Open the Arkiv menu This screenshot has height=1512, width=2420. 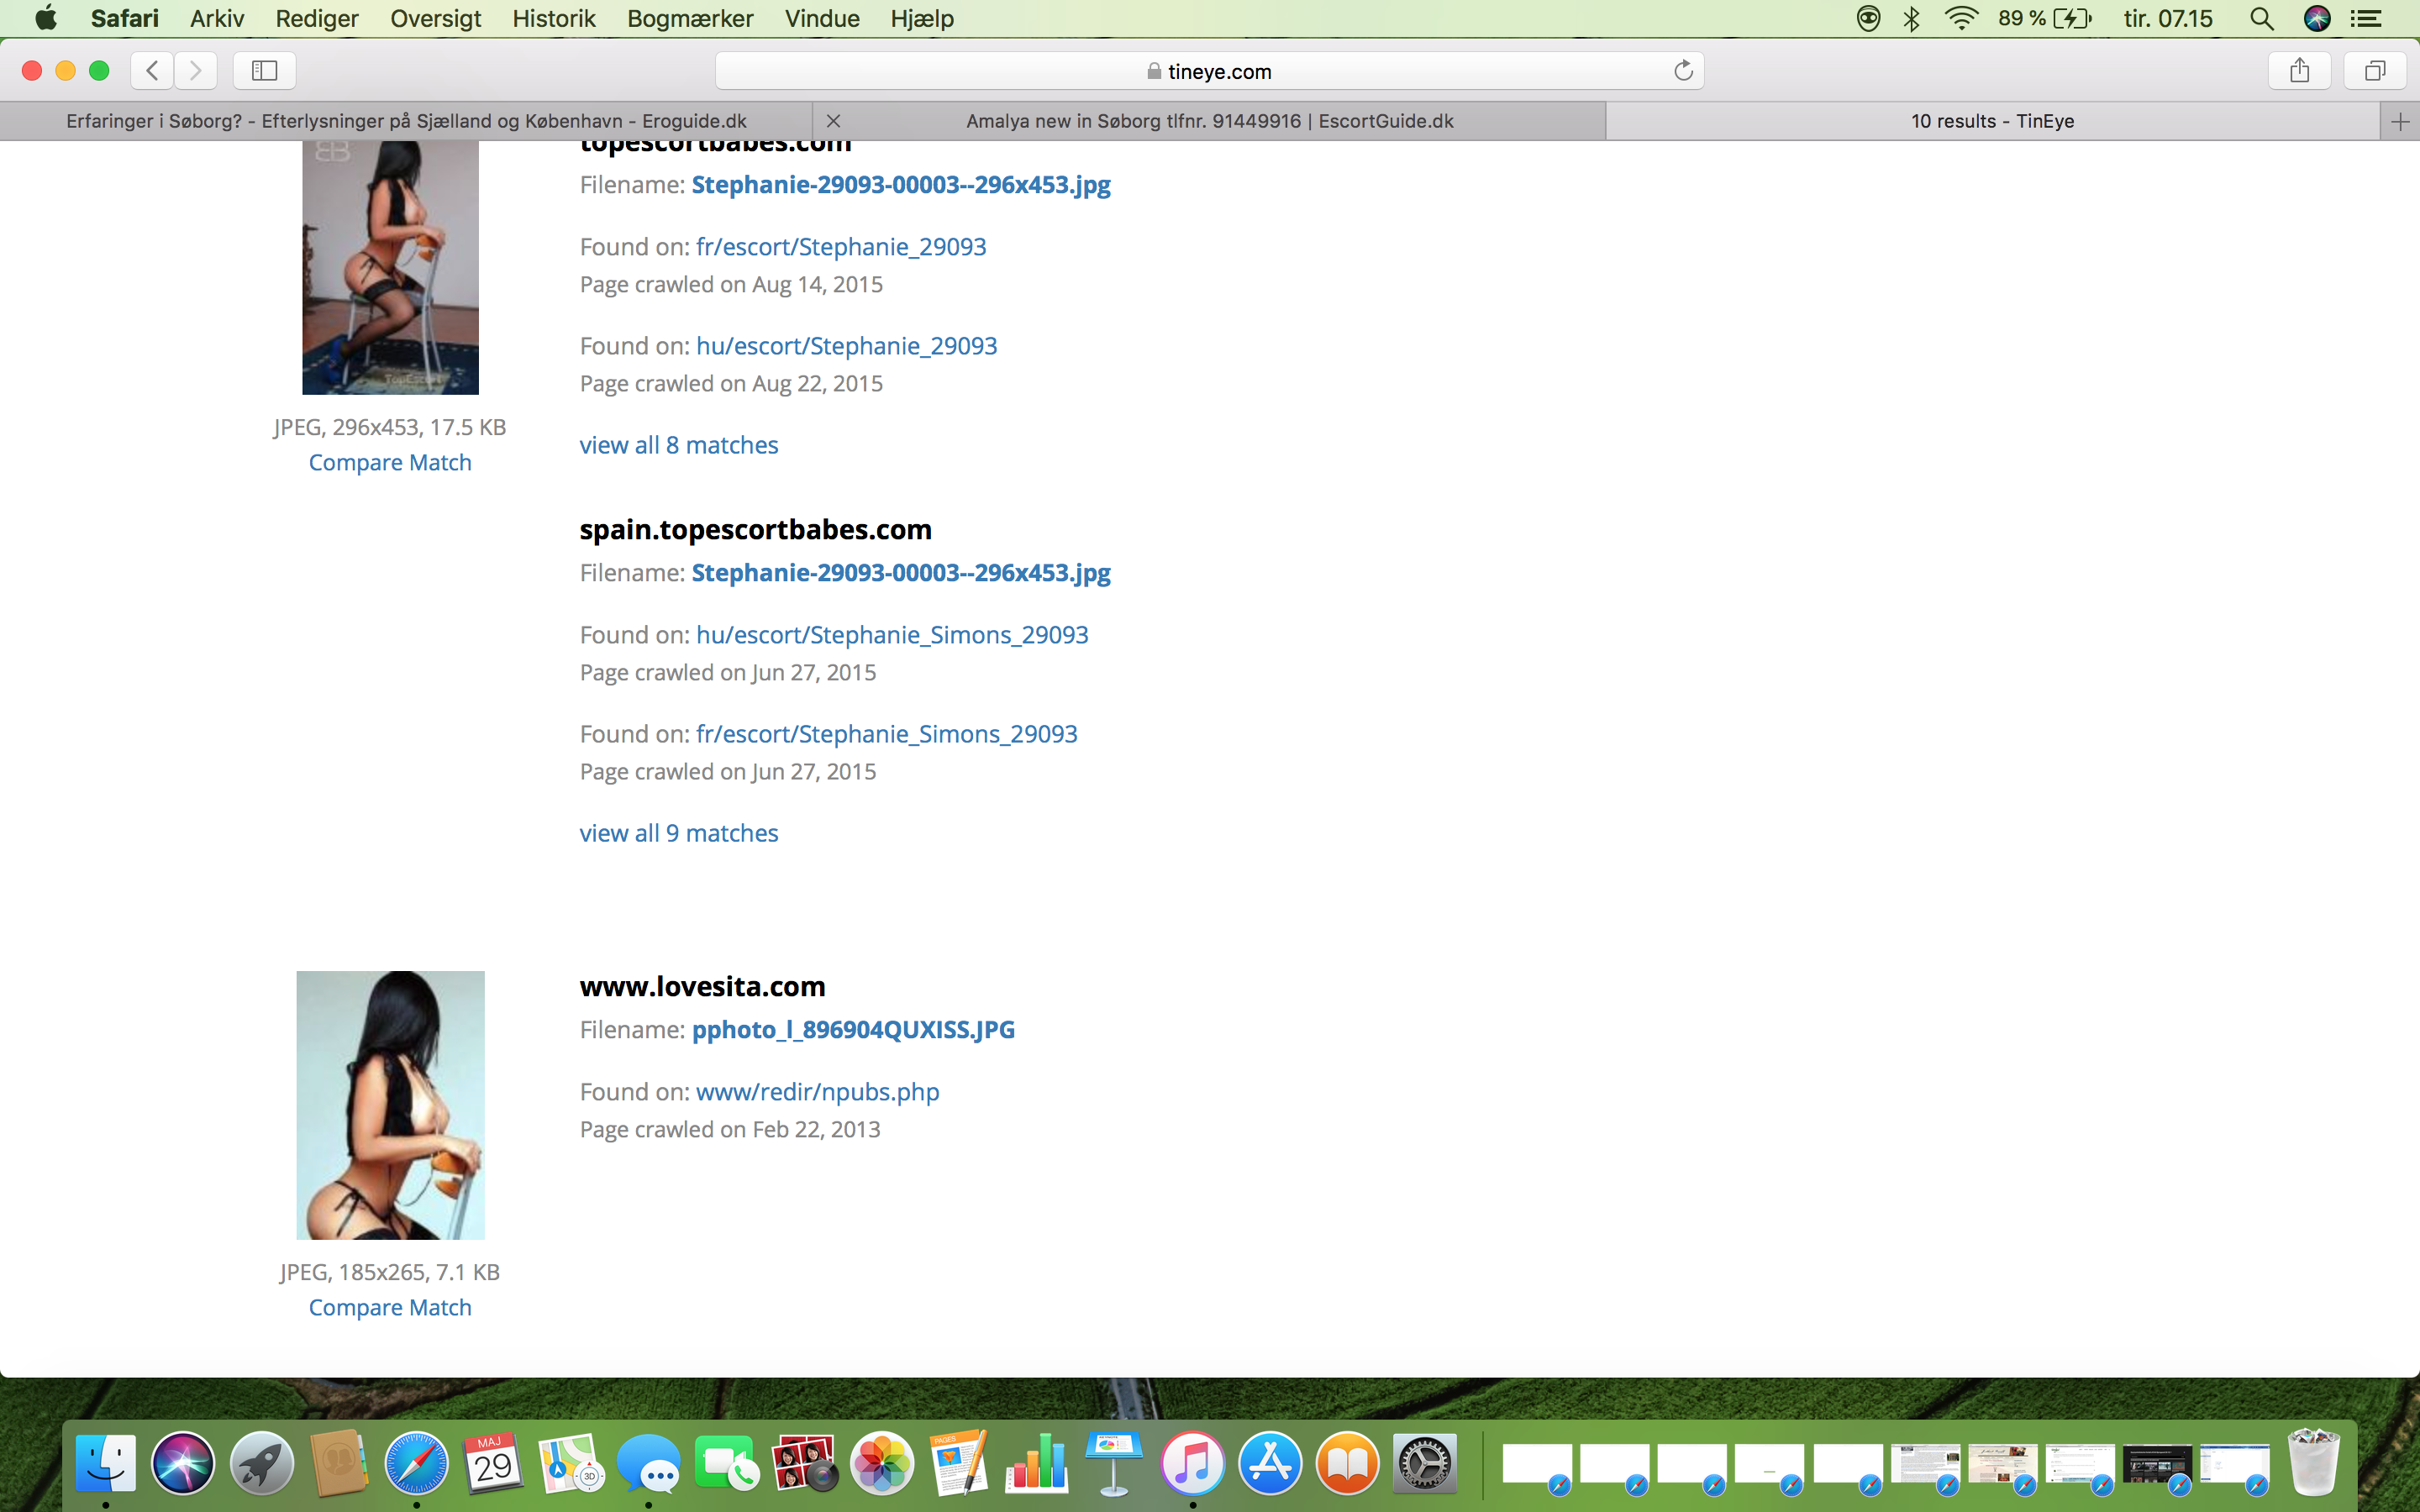[x=217, y=18]
